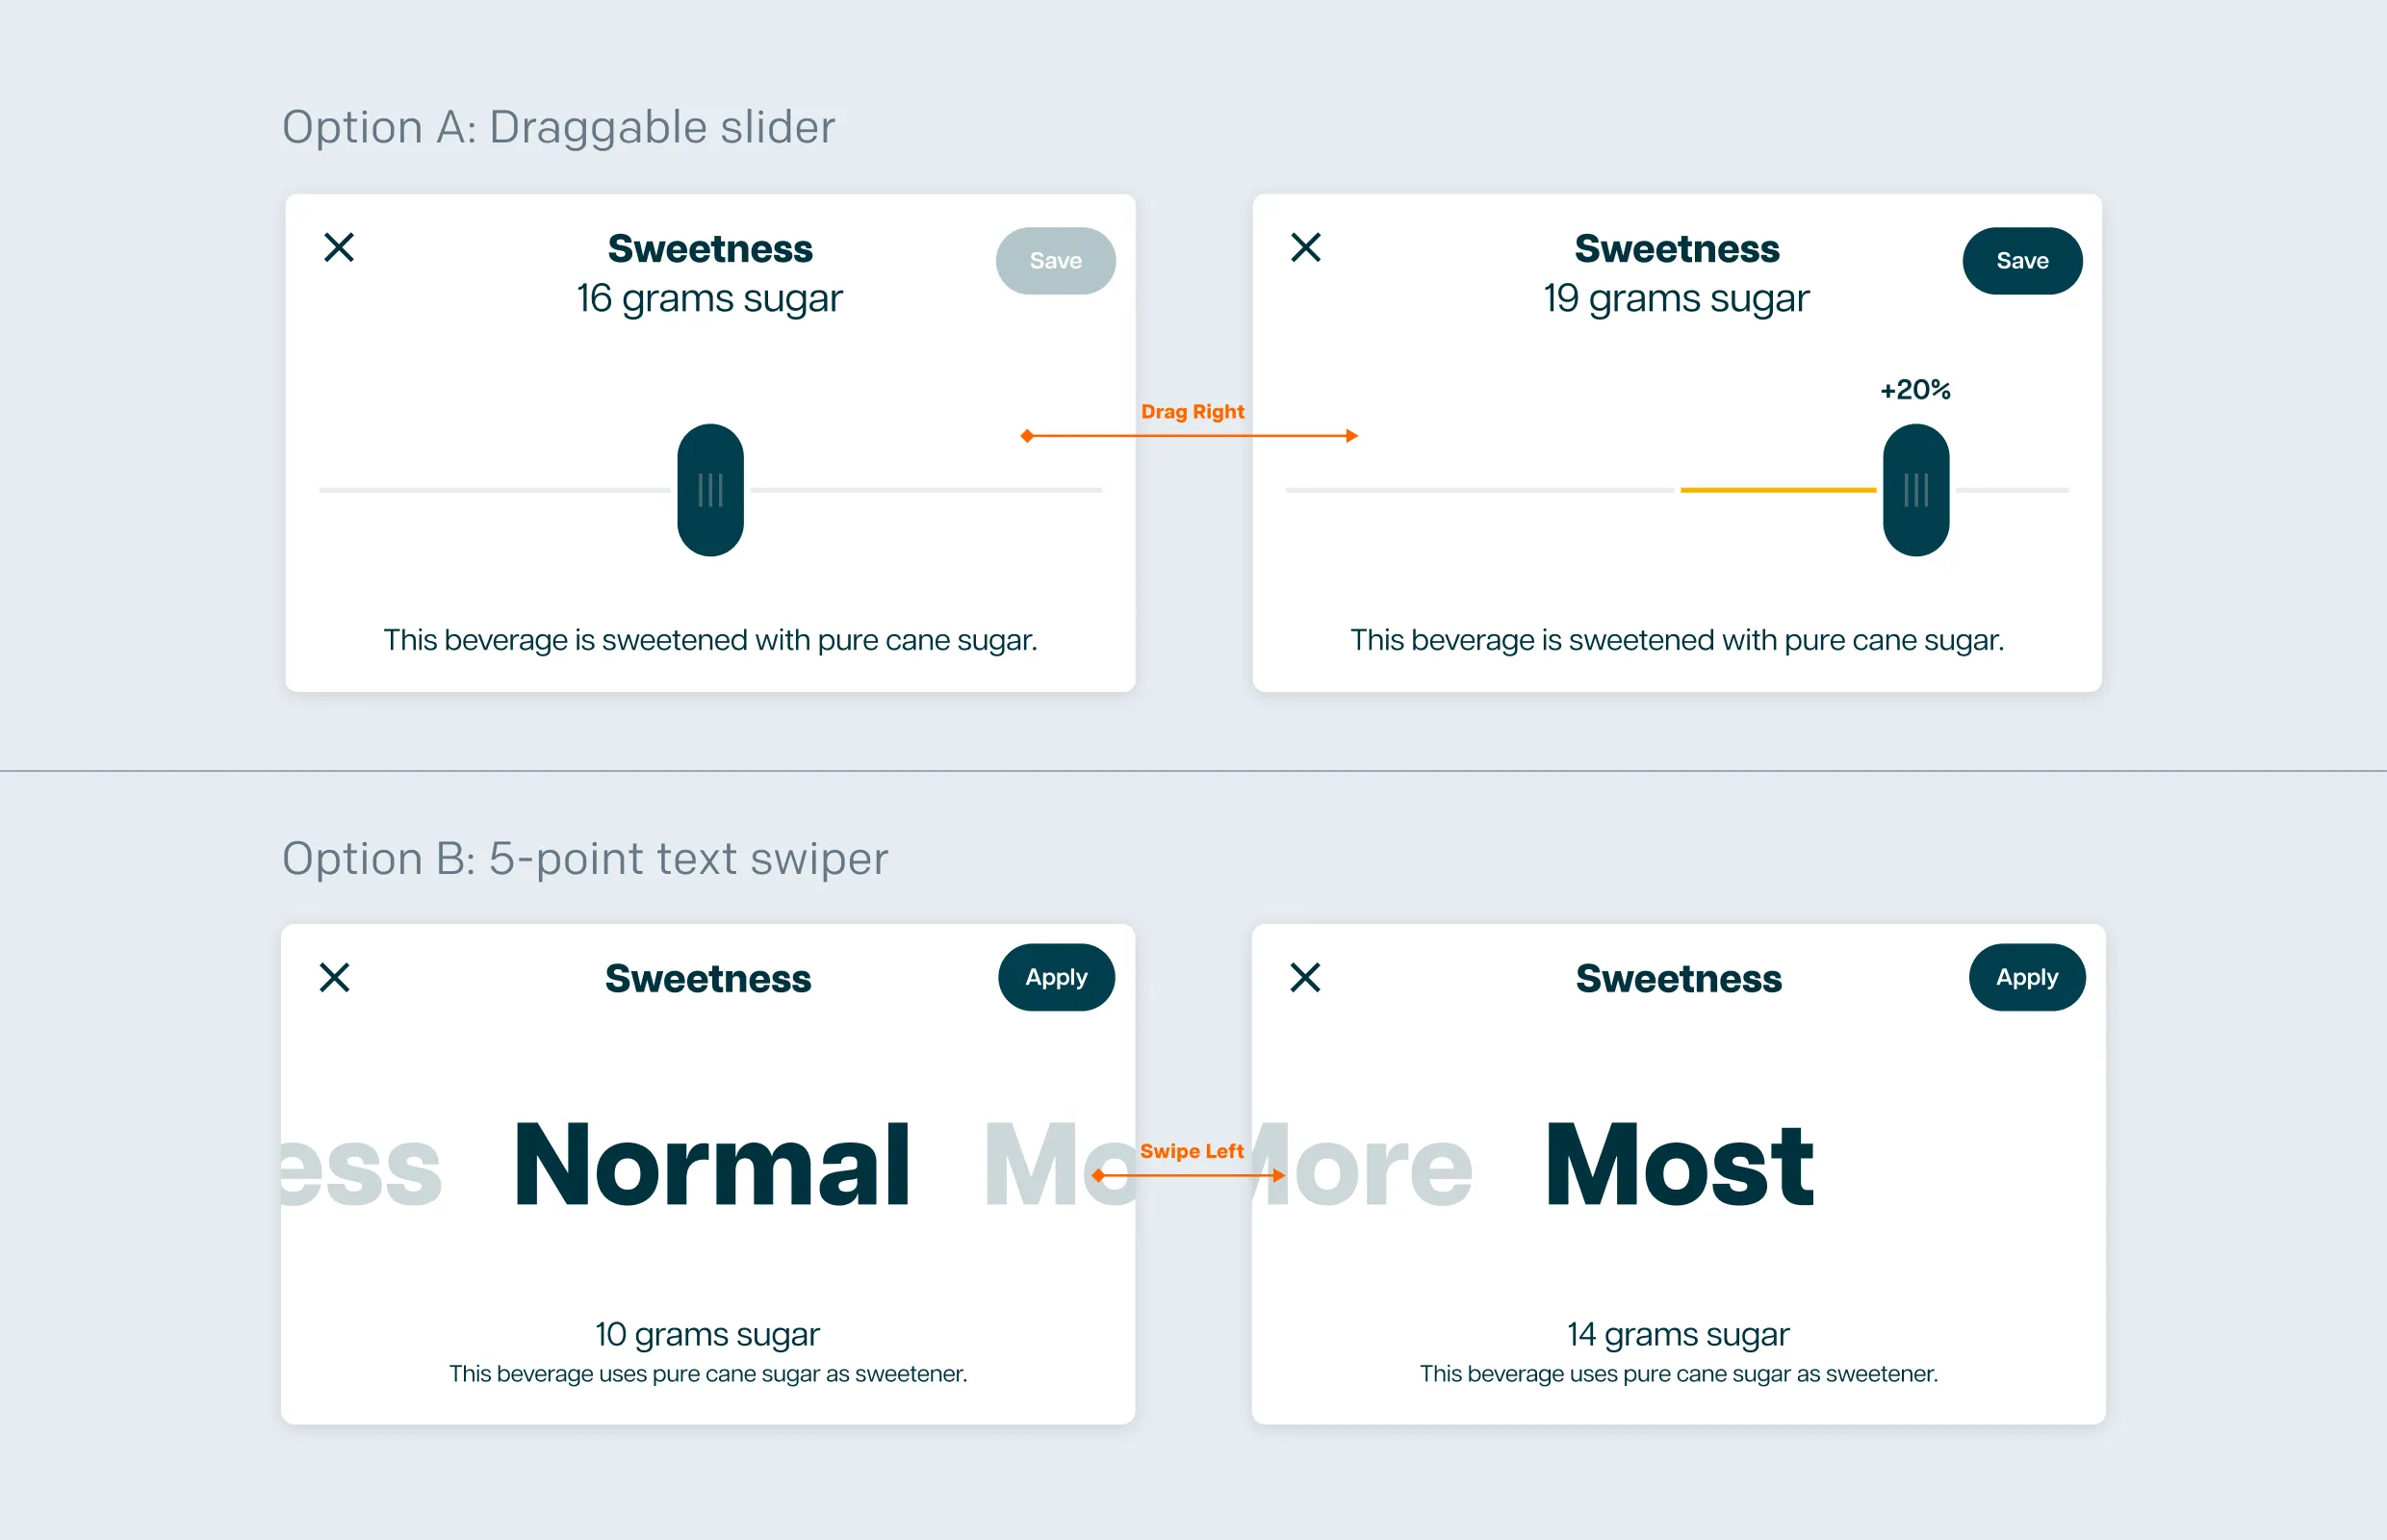The width and height of the screenshot is (2387, 1540).
Task: Close the 19 grams sugar Sweetness card
Action: (x=1306, y=247)
